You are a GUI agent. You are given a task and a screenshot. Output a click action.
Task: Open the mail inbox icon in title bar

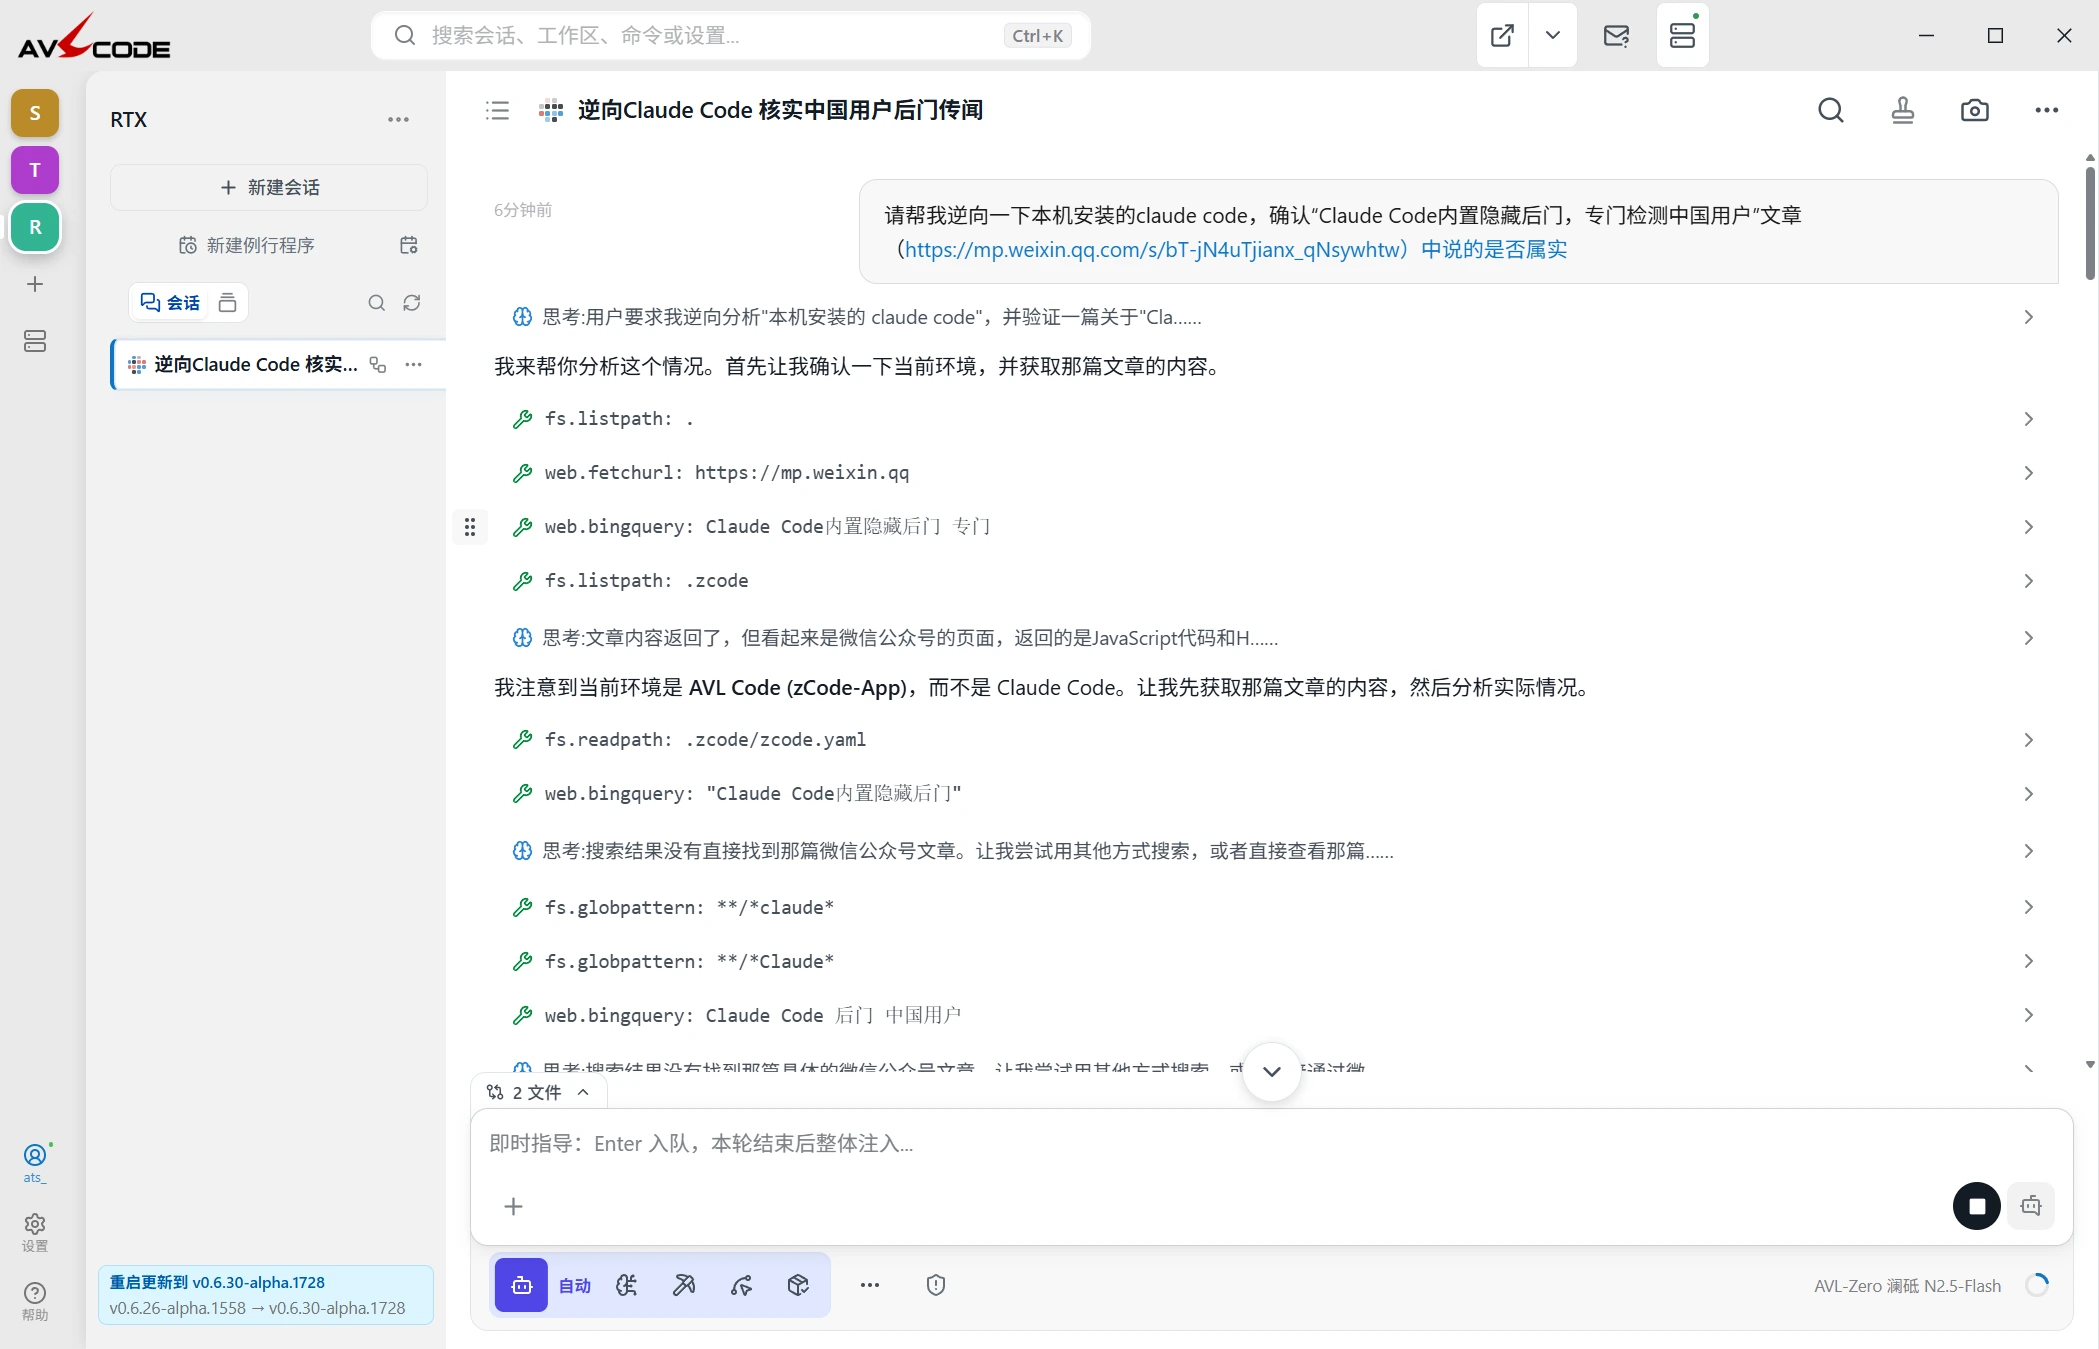click(x=1616, y=35)
